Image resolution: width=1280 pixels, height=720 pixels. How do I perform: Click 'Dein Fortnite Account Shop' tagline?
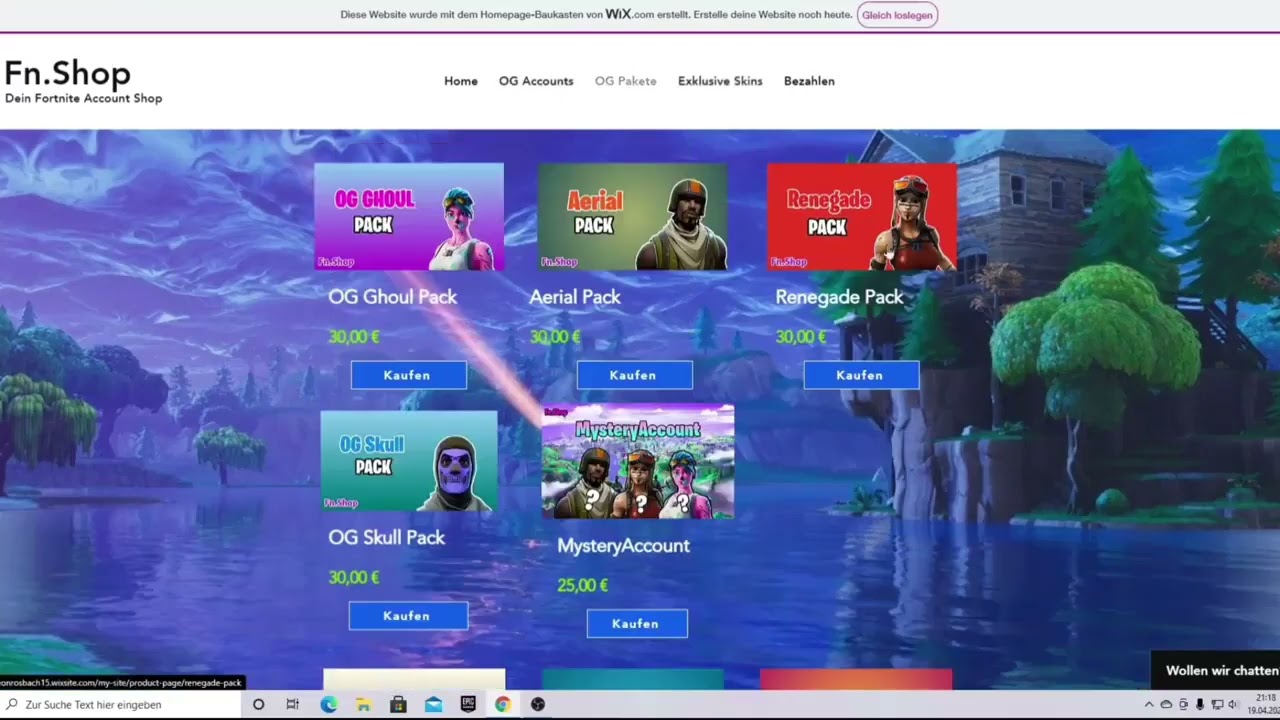(83, 98)
